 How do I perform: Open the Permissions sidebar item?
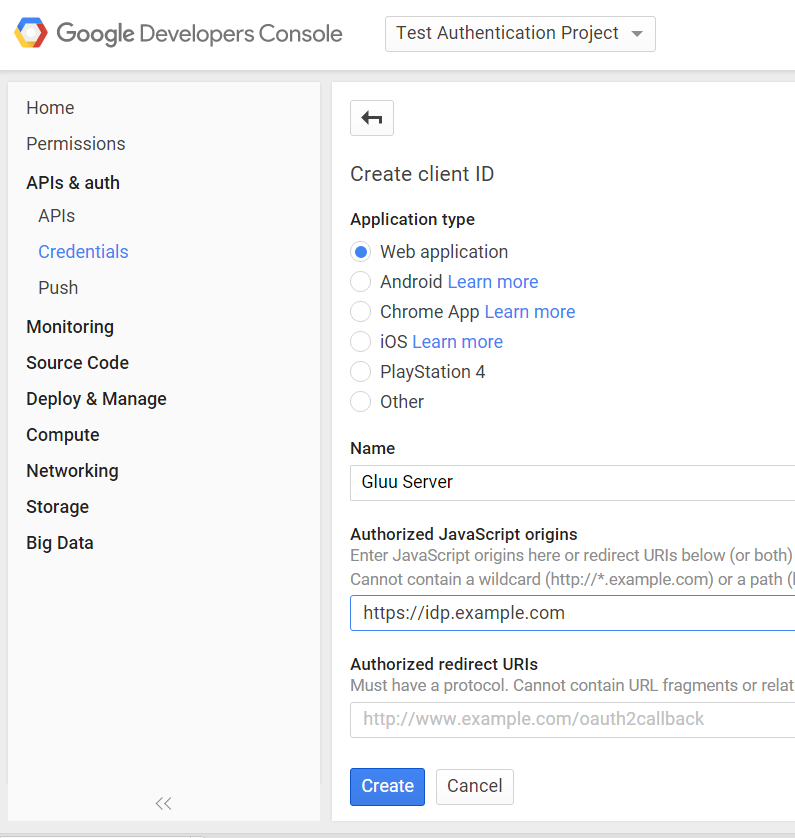coord(76,144)
